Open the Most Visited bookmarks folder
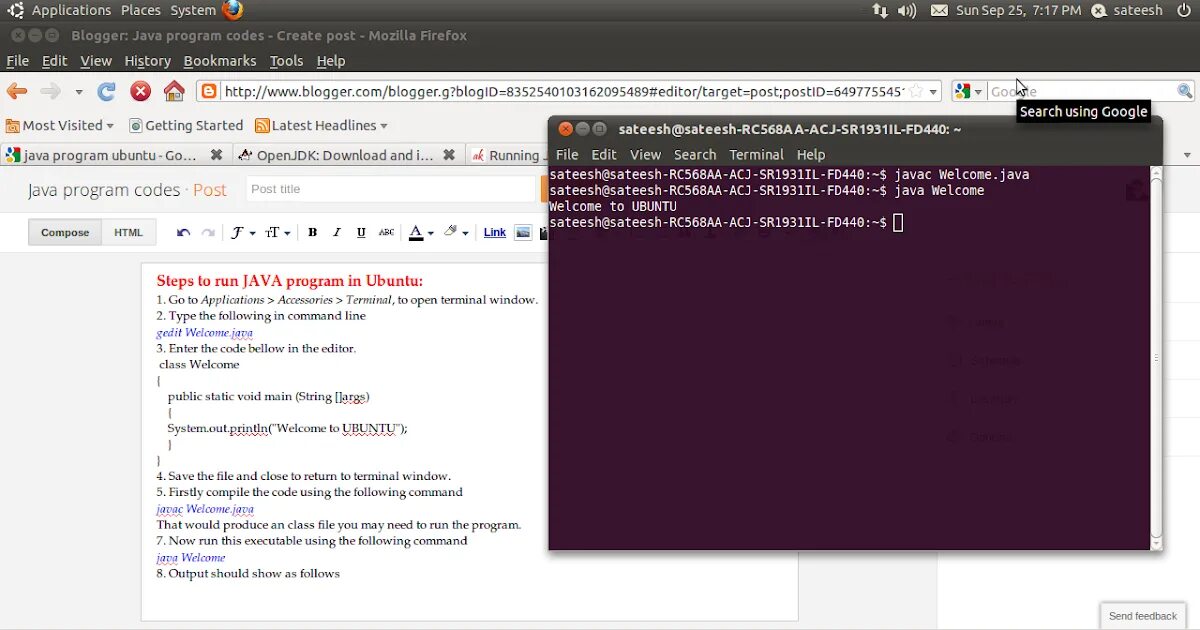 [x=60, y=125]
